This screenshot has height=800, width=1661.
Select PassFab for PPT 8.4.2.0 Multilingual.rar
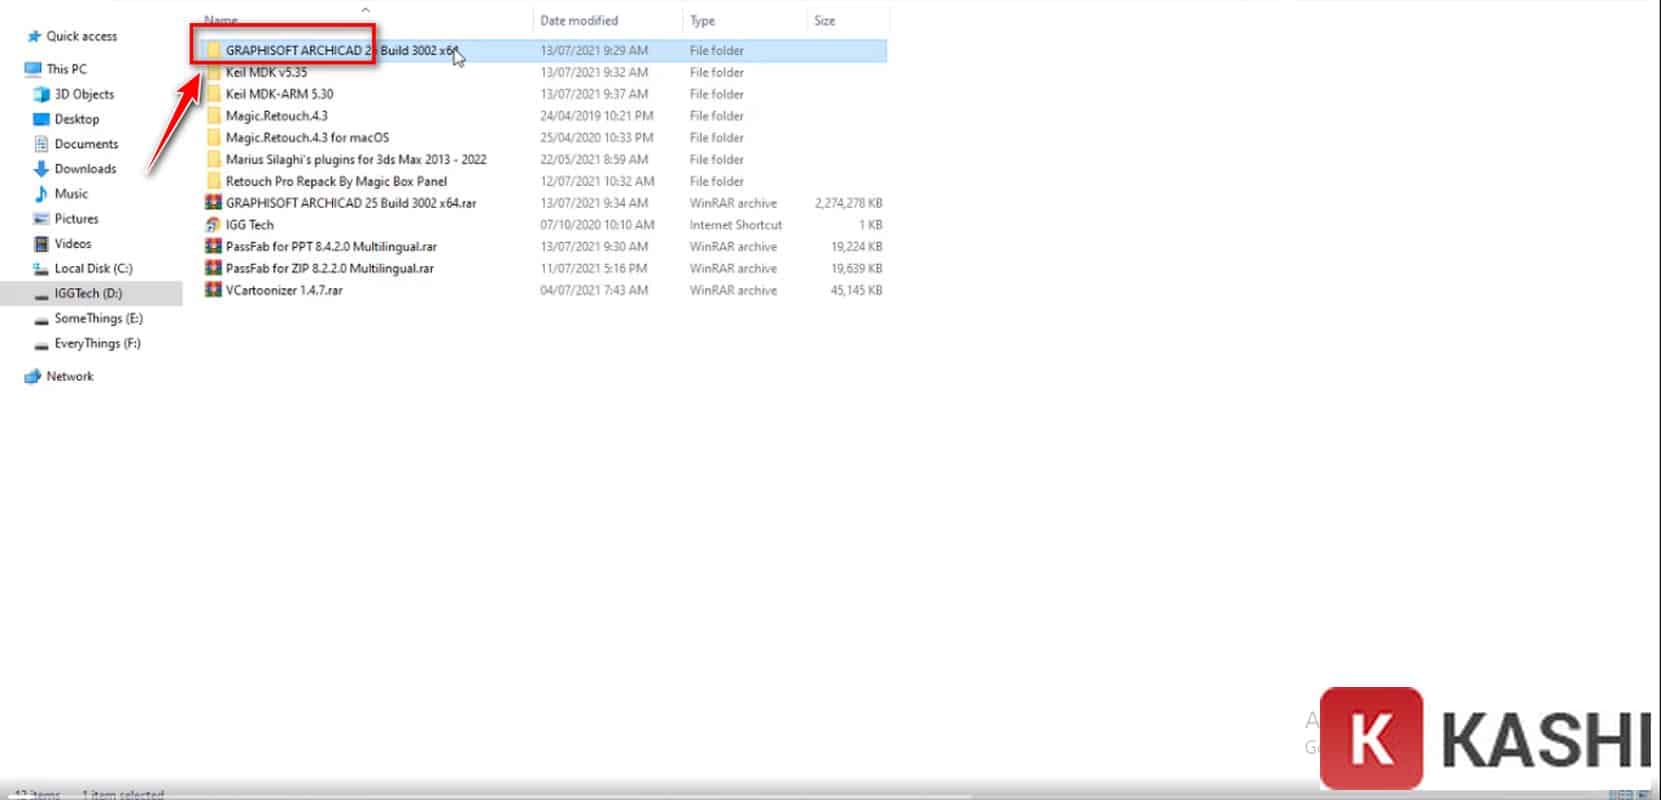(x=331, y=248)
